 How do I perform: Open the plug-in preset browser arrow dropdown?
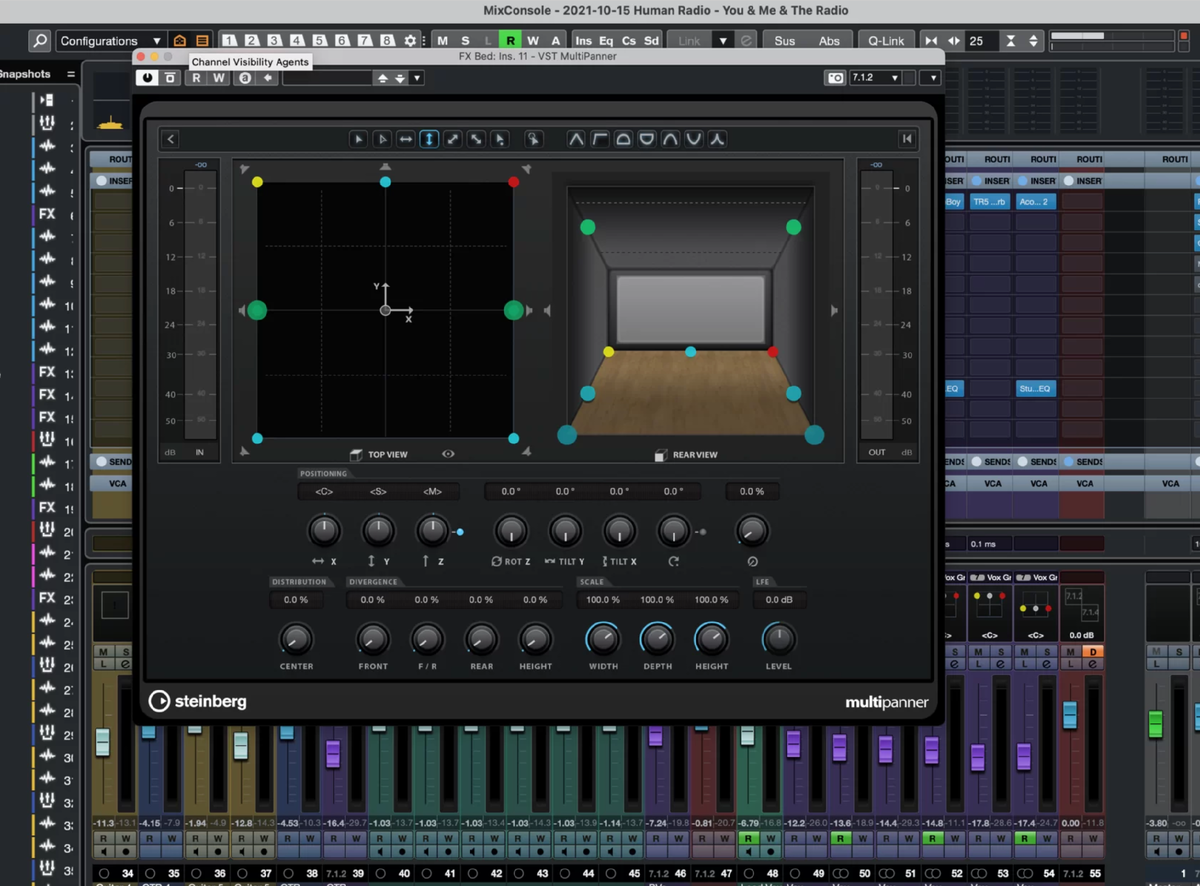coord(417,78)
